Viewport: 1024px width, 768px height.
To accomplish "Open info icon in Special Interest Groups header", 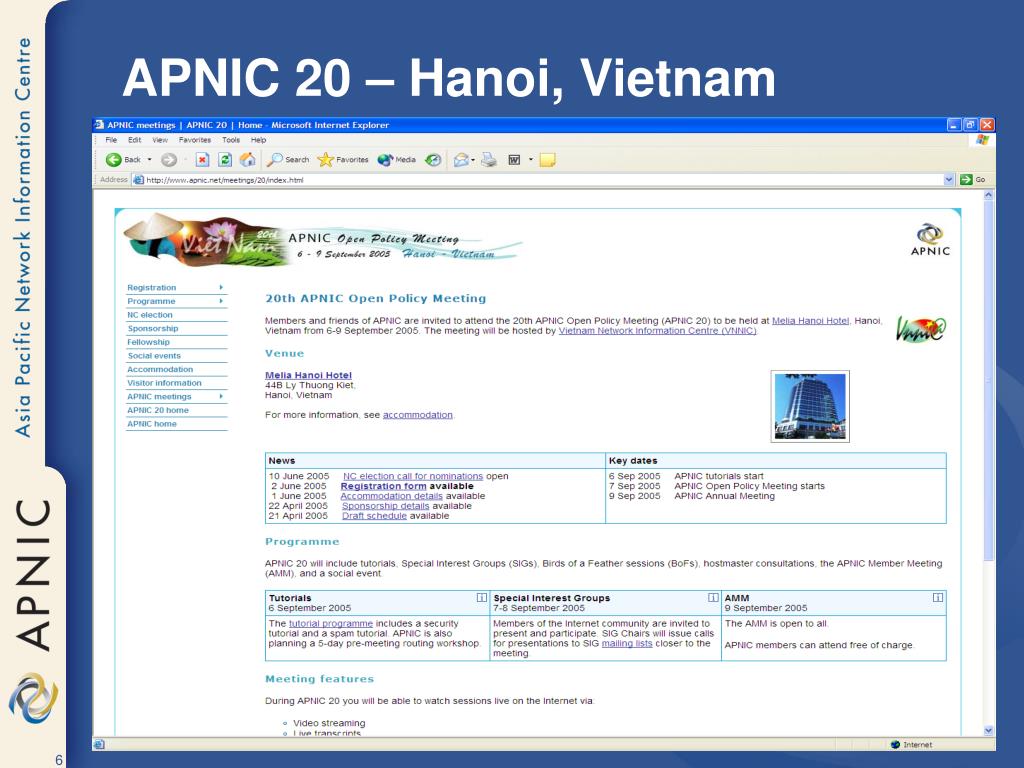I will pyautogui.click(x=713, y=598).
